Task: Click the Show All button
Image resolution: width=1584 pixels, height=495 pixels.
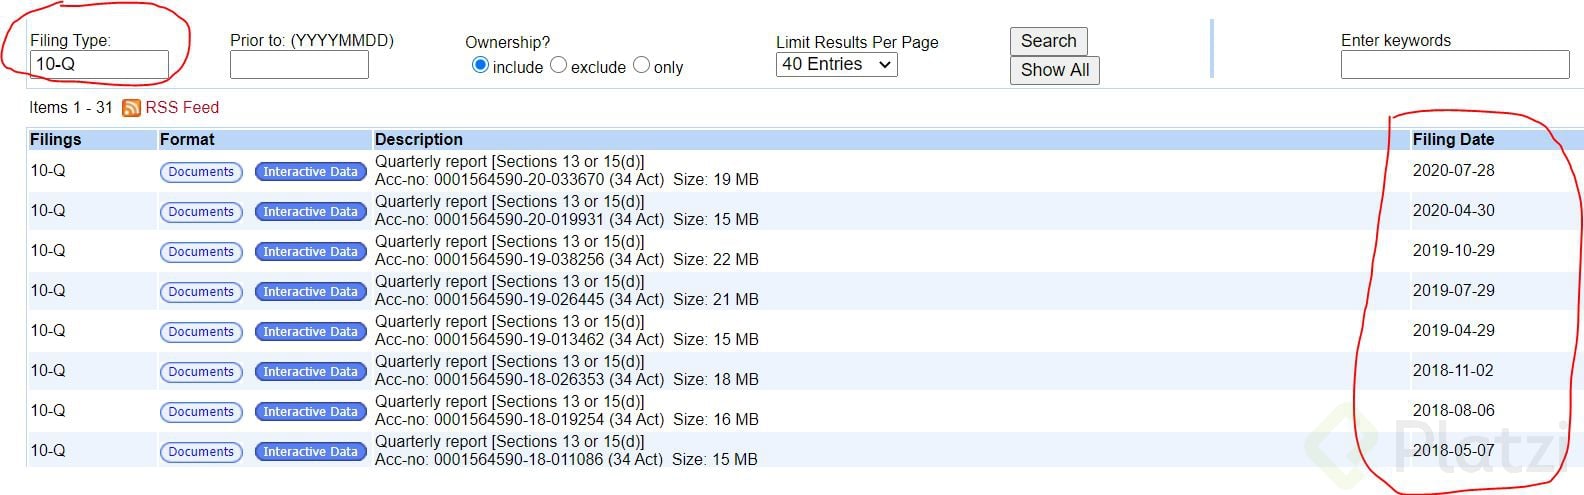Action: 1055,70
